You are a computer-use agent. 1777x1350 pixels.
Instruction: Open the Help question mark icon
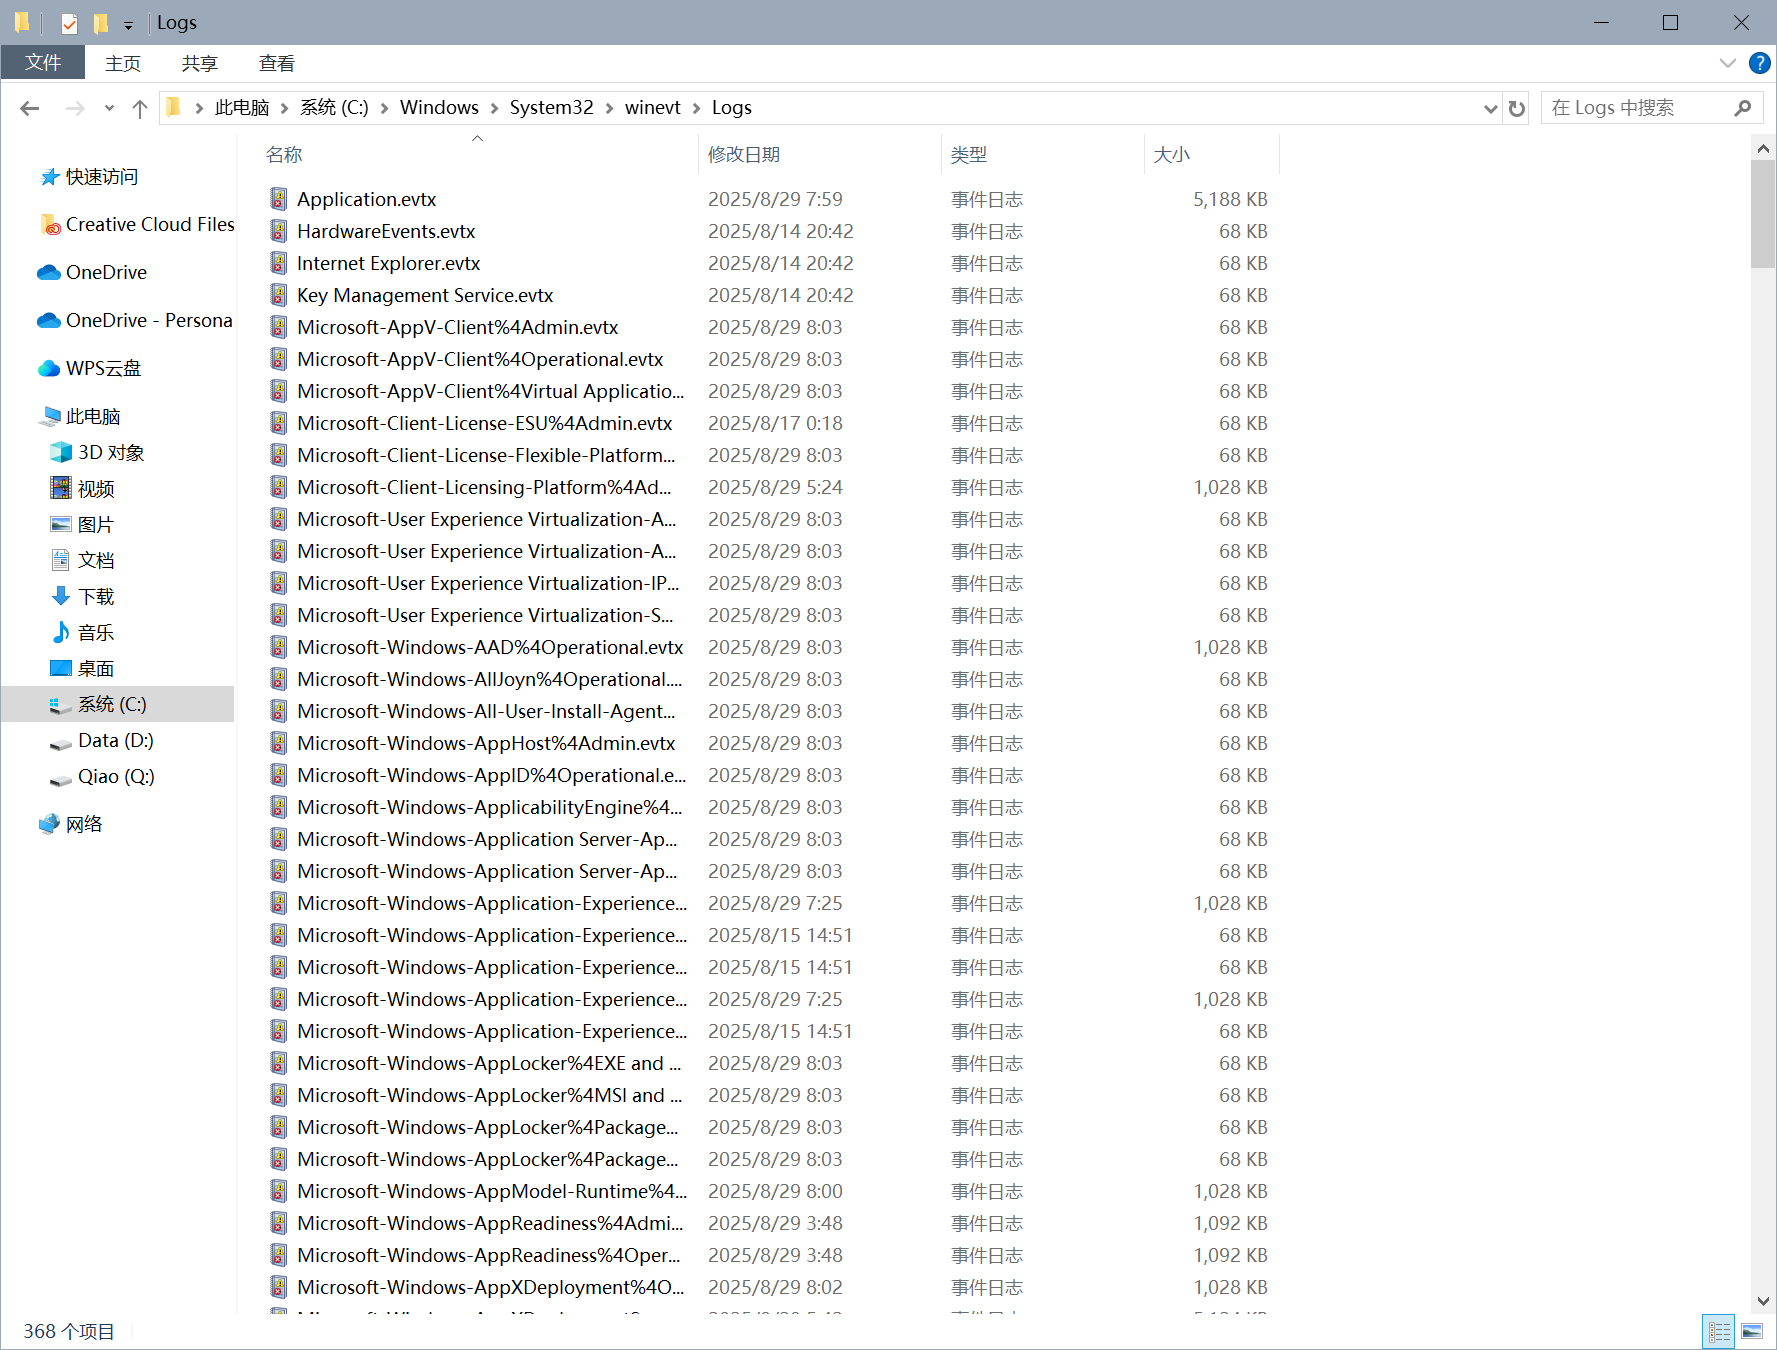point(1759,63)
